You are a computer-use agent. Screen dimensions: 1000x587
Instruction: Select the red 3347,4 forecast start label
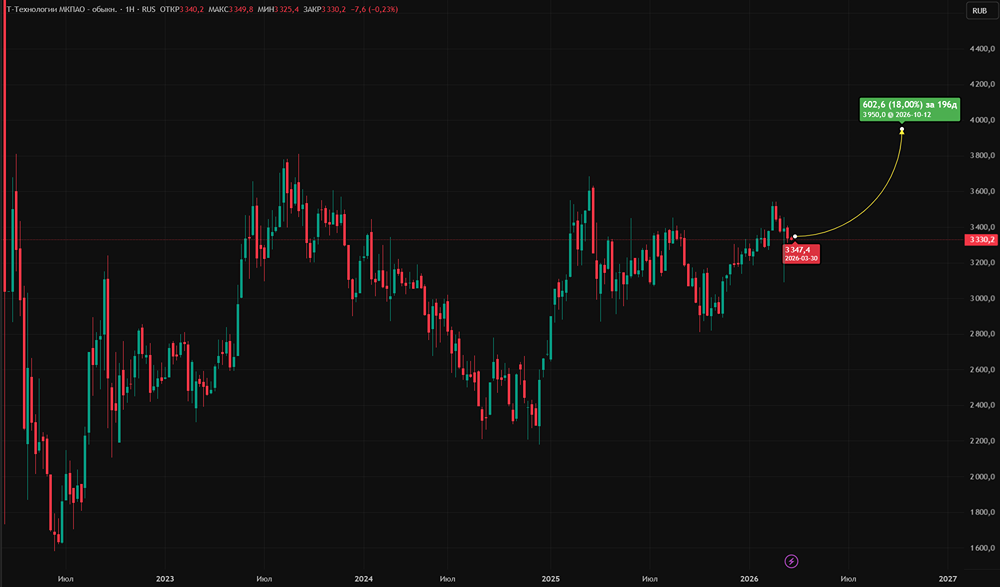[x=801, y=254]
